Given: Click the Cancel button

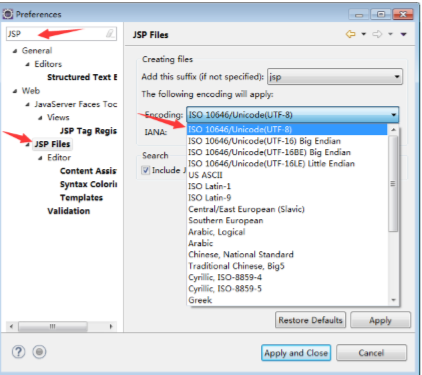Looking at the screenshot, I should [371, 353].
